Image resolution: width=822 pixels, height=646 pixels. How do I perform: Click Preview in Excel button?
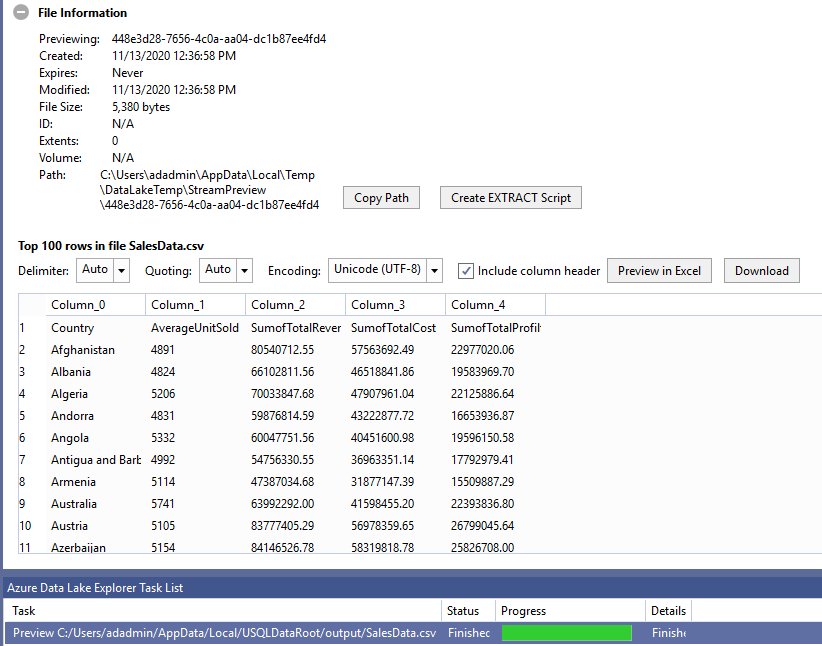659,271
